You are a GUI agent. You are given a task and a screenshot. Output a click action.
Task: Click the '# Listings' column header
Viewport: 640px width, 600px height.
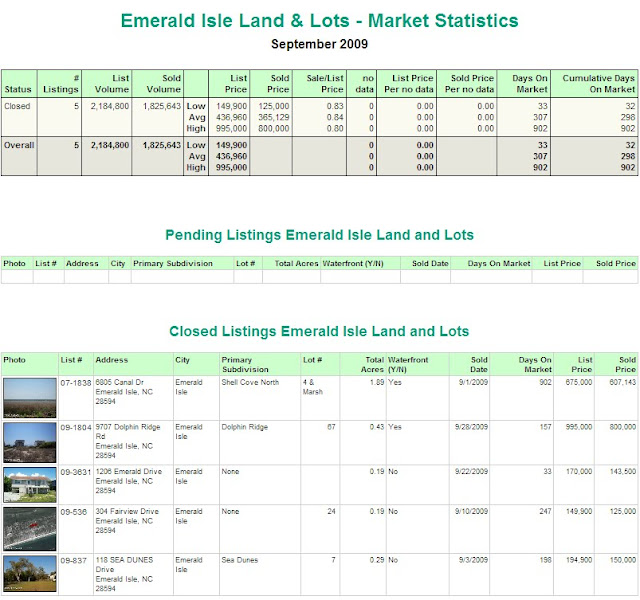click(60, 84)
